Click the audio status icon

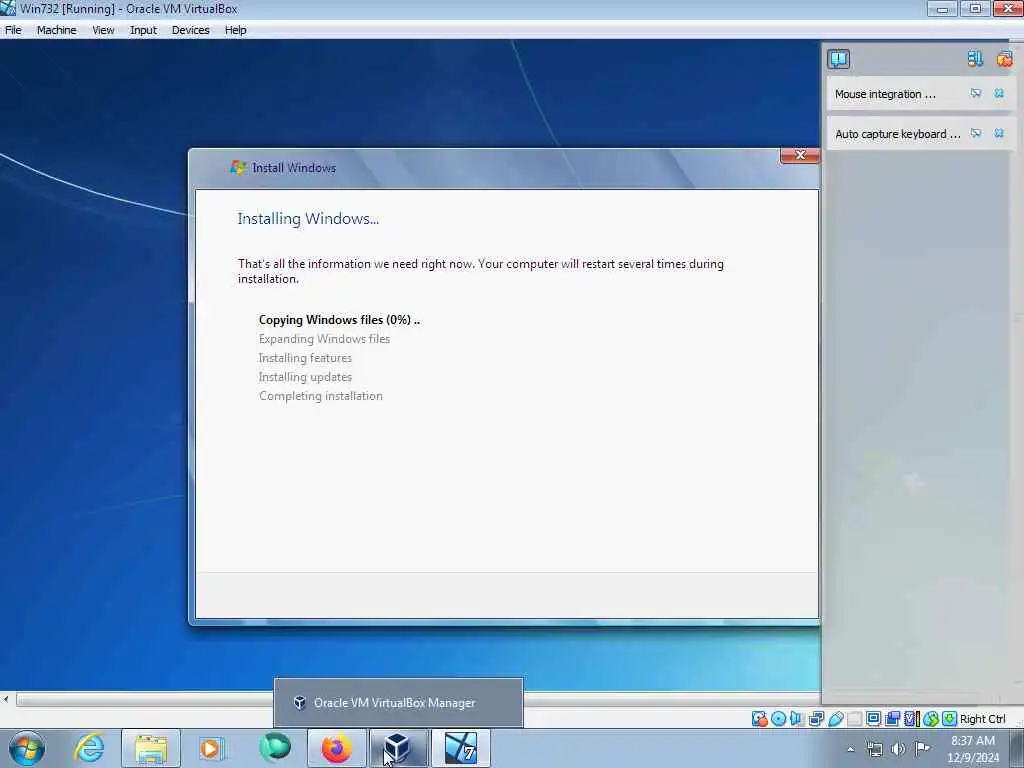(797, 719)
